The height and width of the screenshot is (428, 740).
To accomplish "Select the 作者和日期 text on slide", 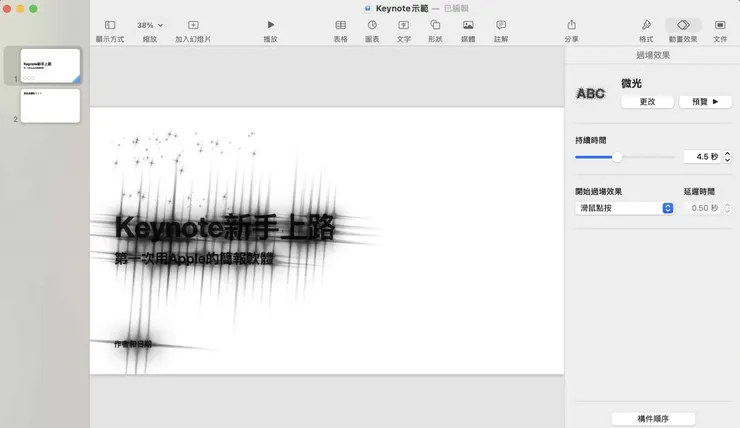I will coord(133,344).
